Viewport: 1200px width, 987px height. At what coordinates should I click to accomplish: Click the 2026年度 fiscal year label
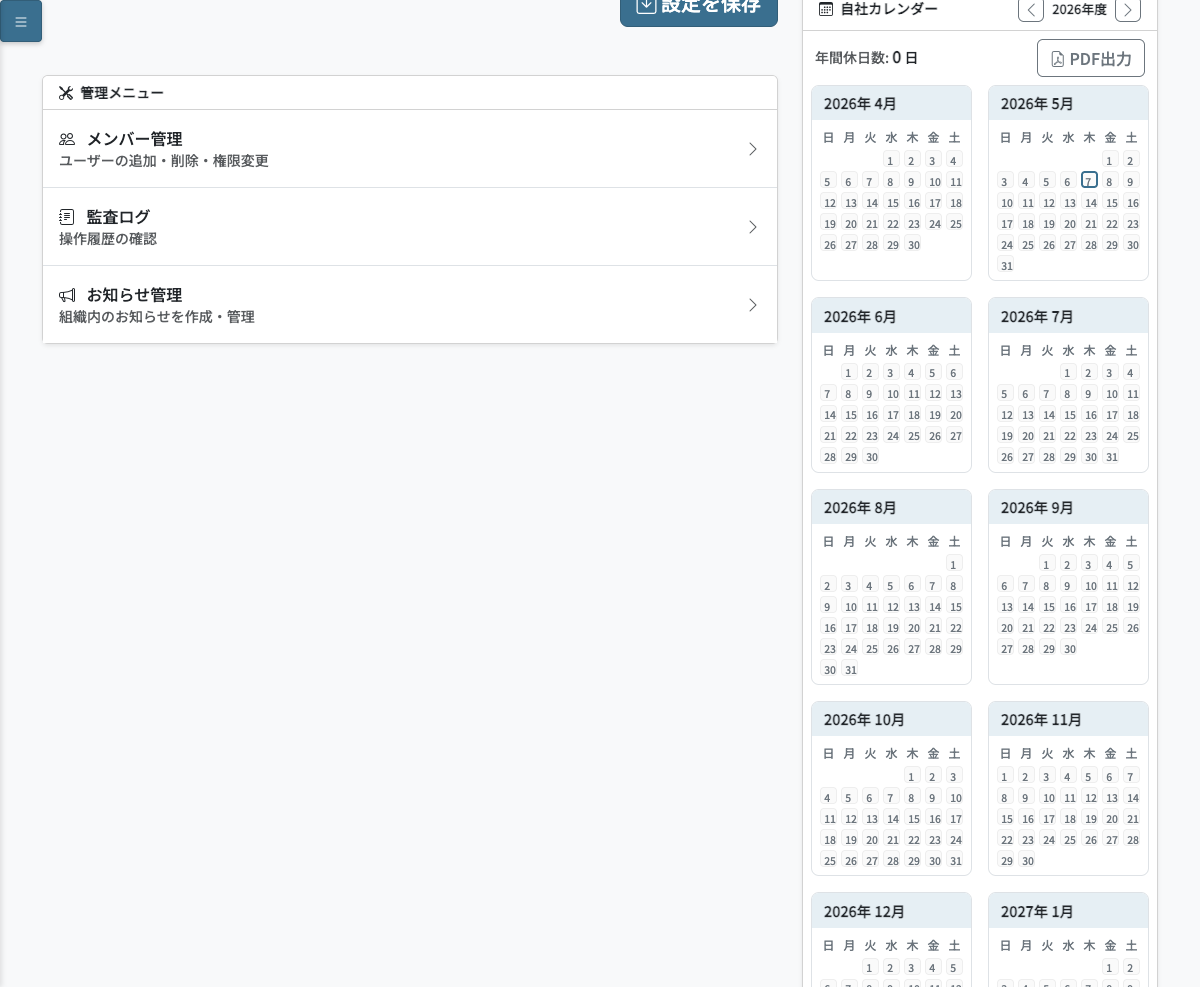[1080, 9]
